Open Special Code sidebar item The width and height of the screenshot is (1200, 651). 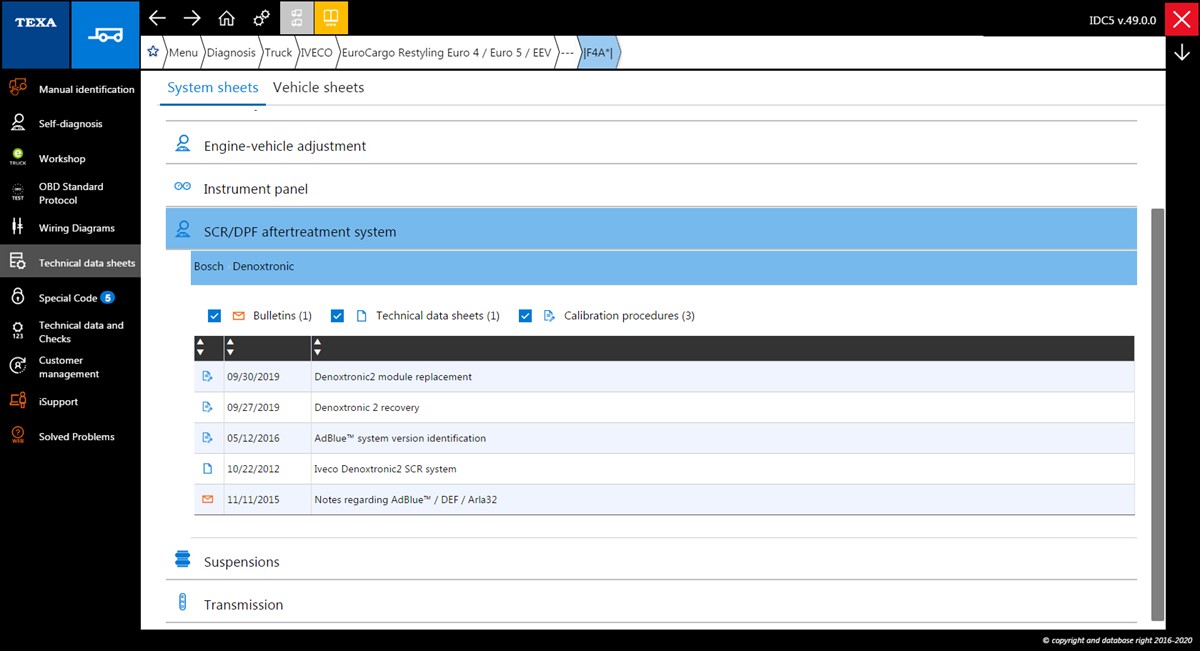(68, 298)
